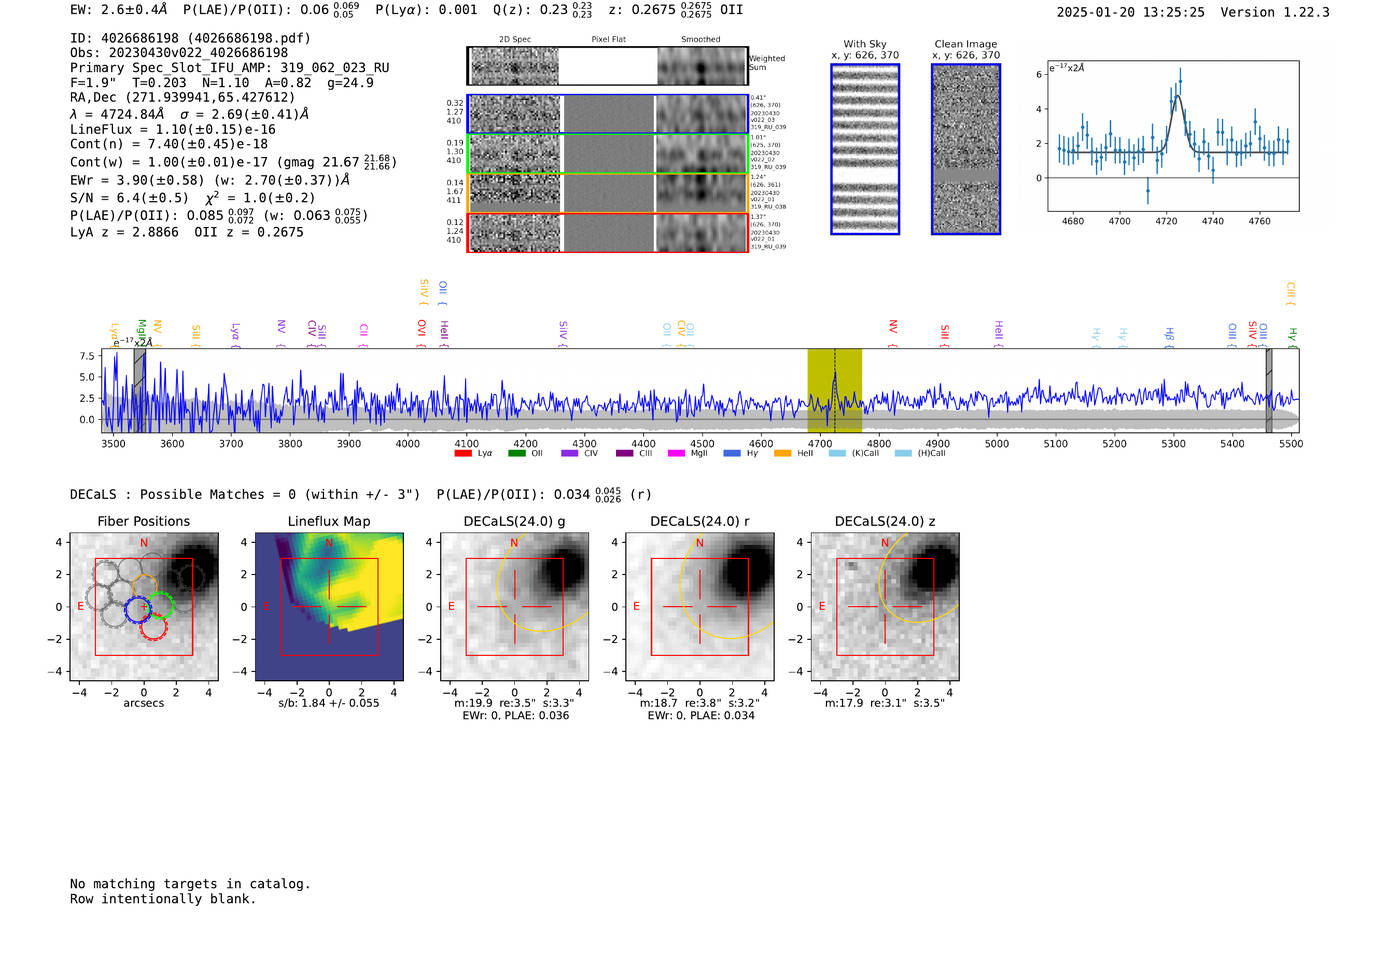
Task: Click the "Row intentionally blank." text
Action: tap(163, 899)
